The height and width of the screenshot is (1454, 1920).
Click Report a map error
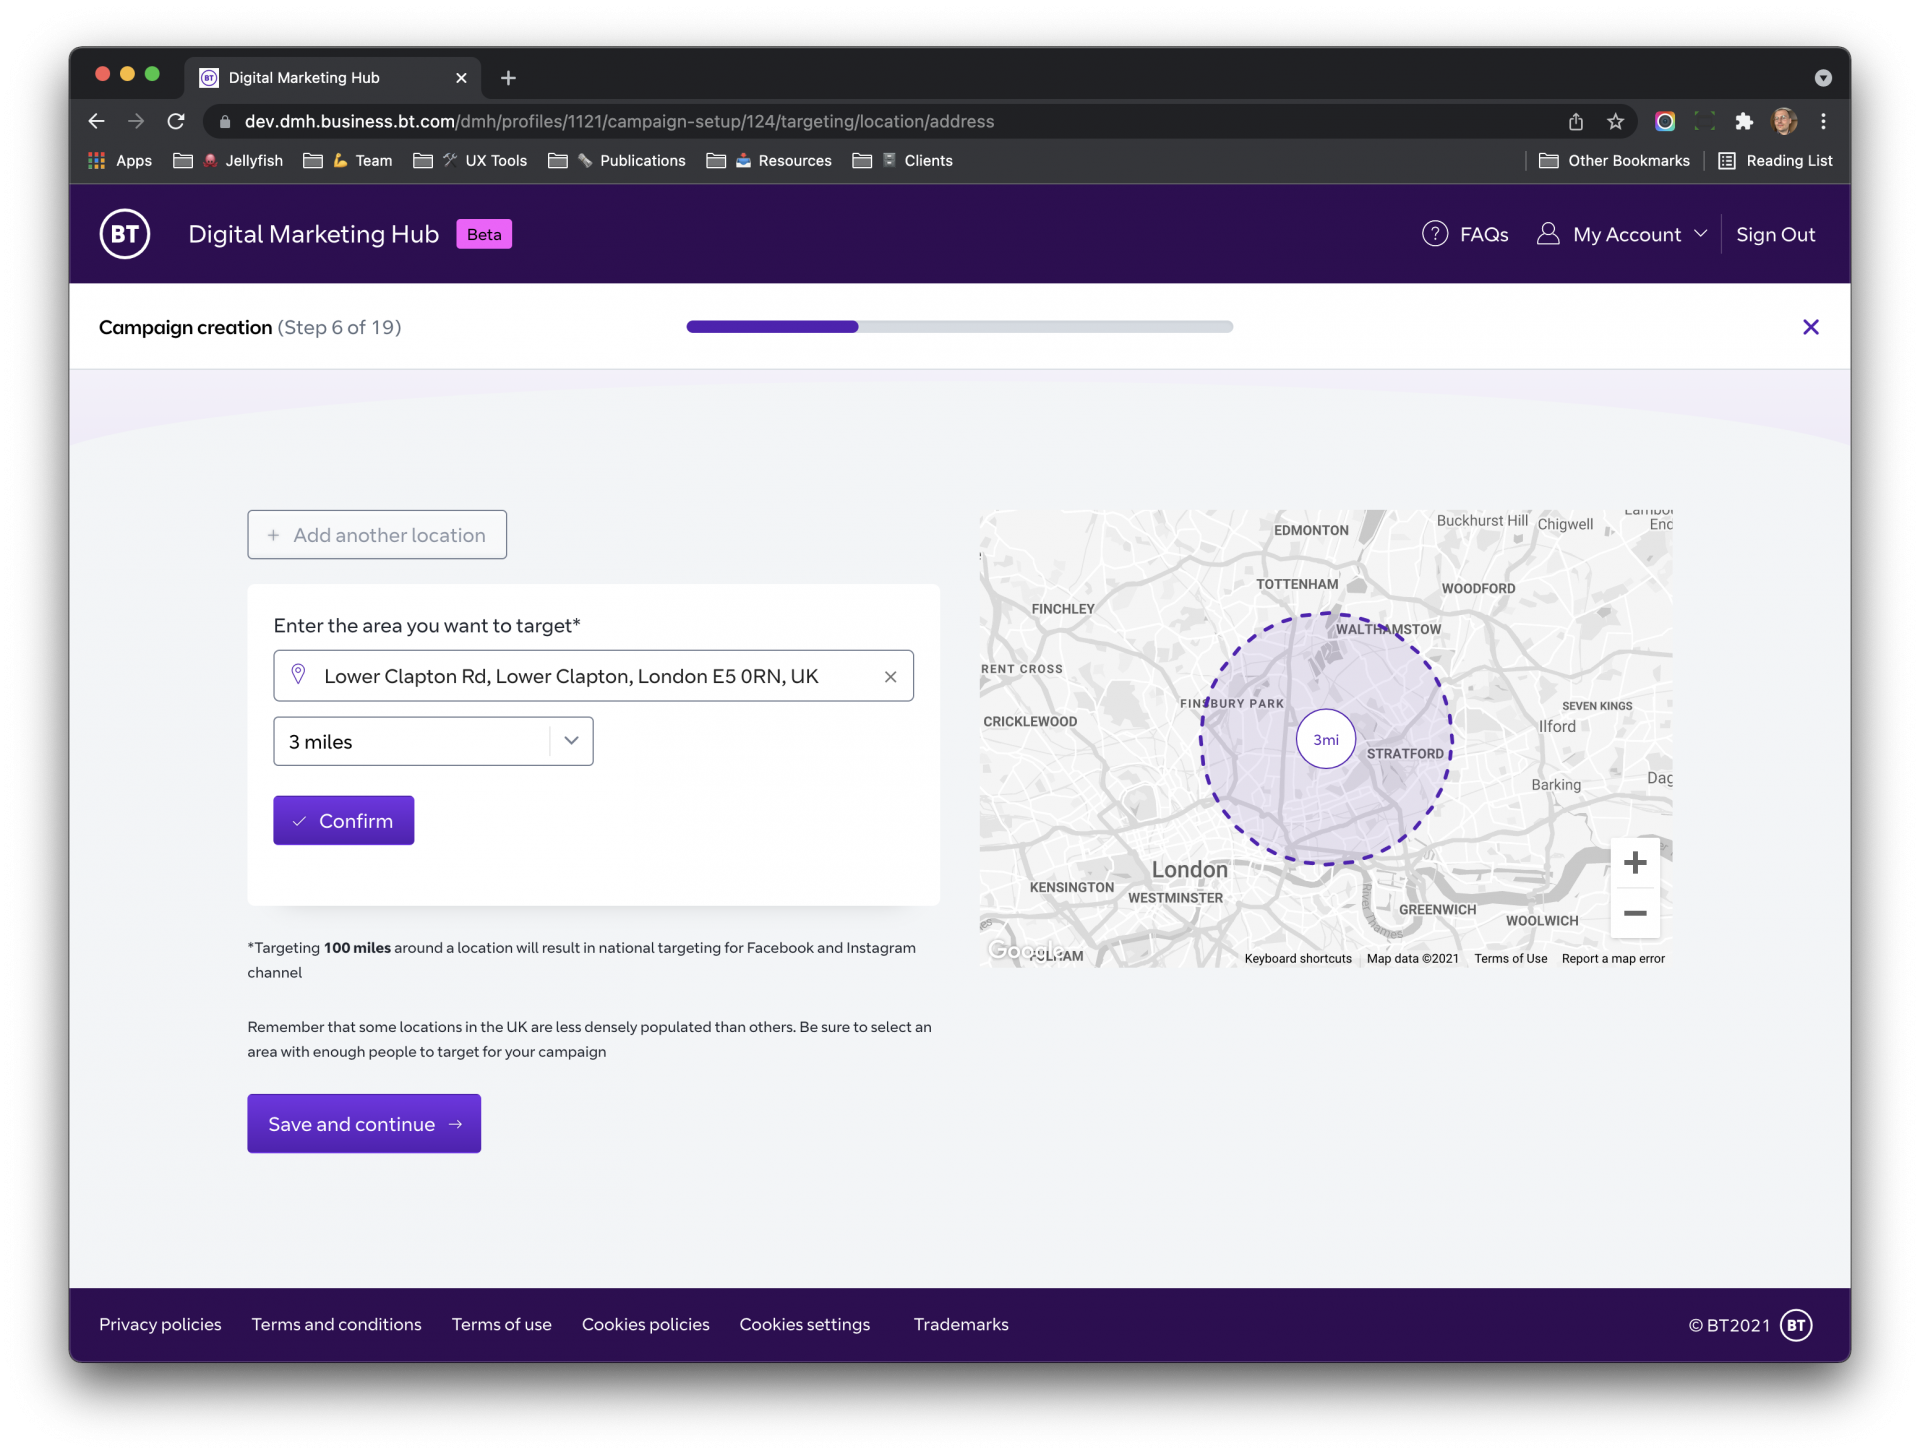tap(1613, 958)
